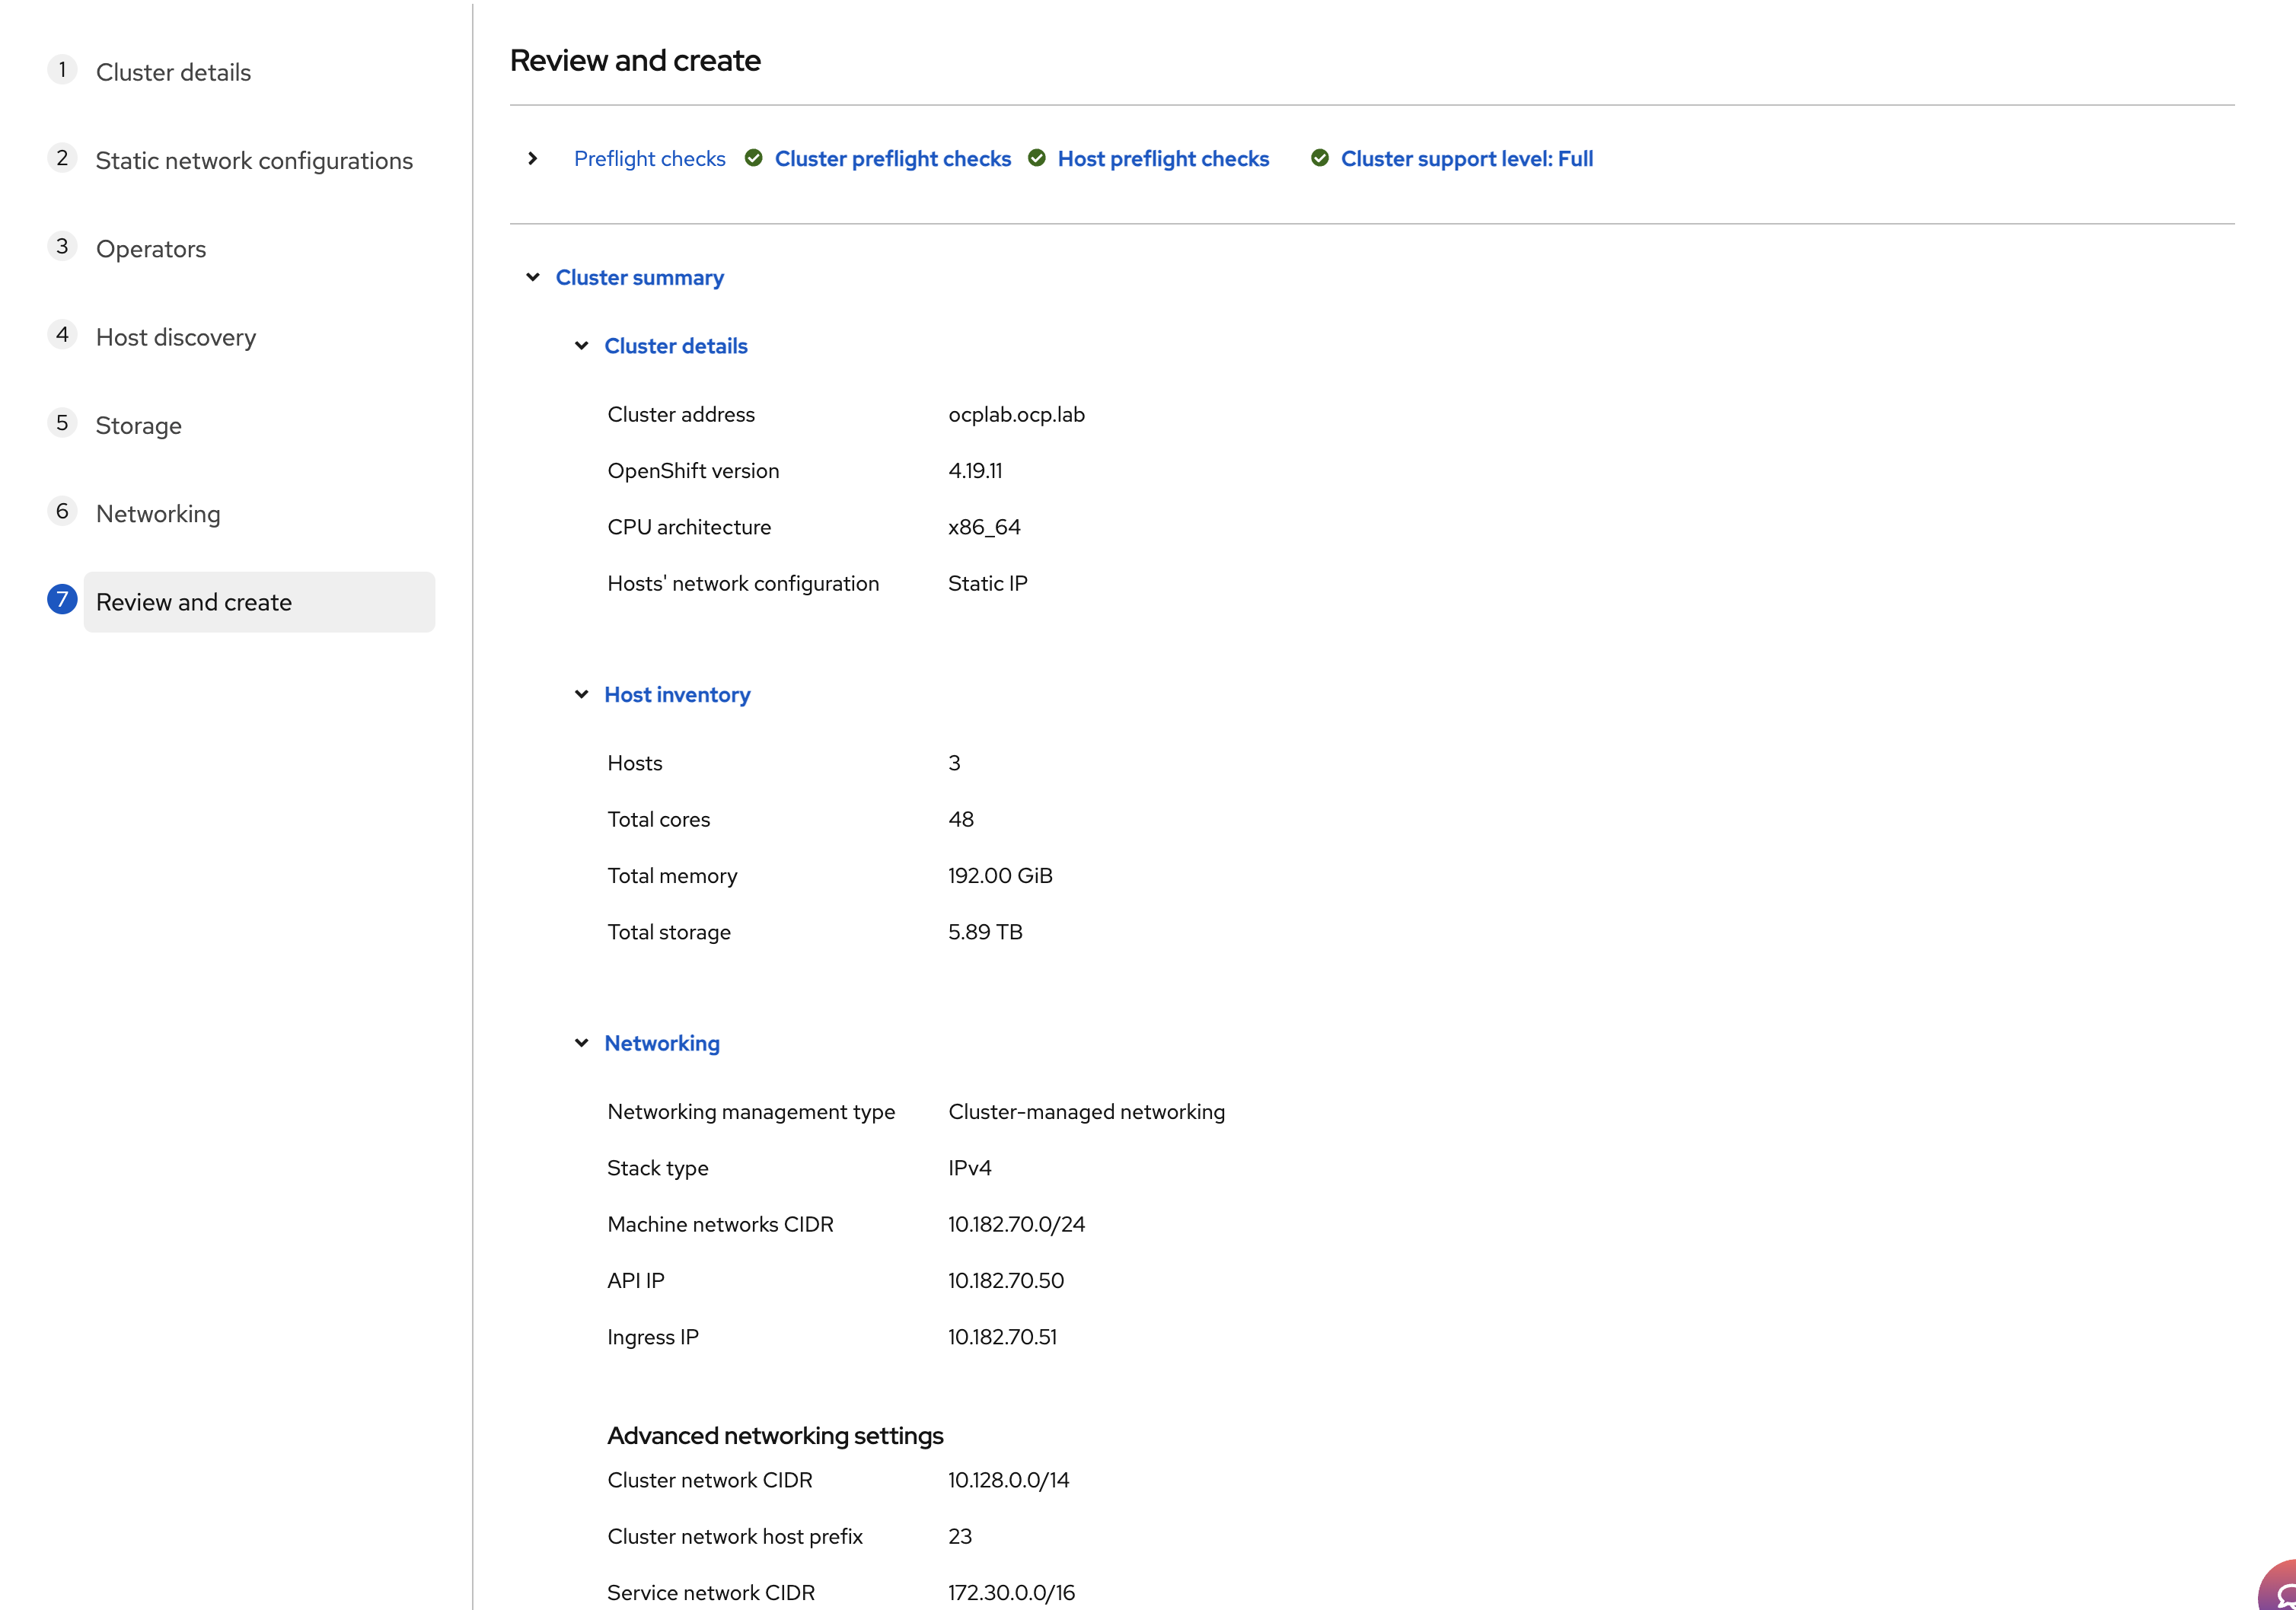This screenshot has width=2296, height=1610.
Task: Collapse the Cluster summary section
Action: point(533,277)
